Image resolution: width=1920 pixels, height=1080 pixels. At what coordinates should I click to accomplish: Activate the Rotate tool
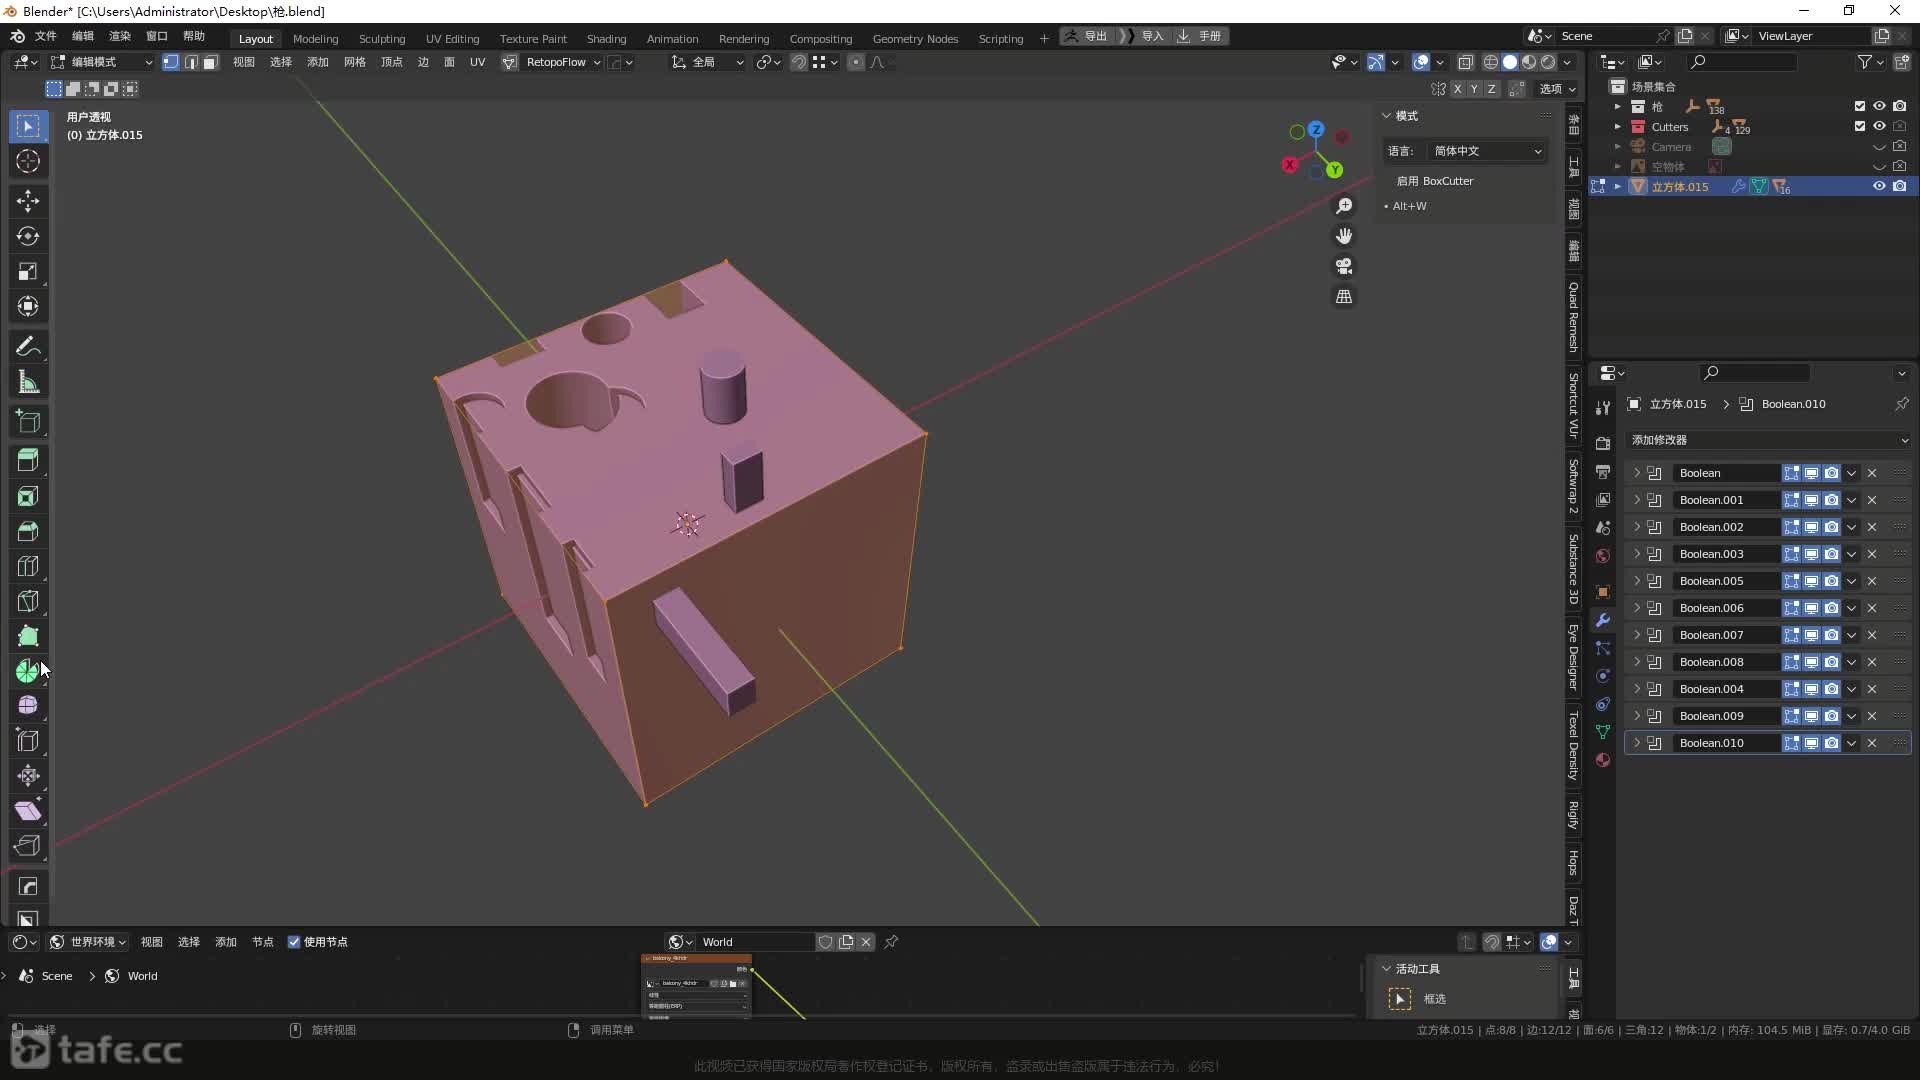tap(28, 236)
